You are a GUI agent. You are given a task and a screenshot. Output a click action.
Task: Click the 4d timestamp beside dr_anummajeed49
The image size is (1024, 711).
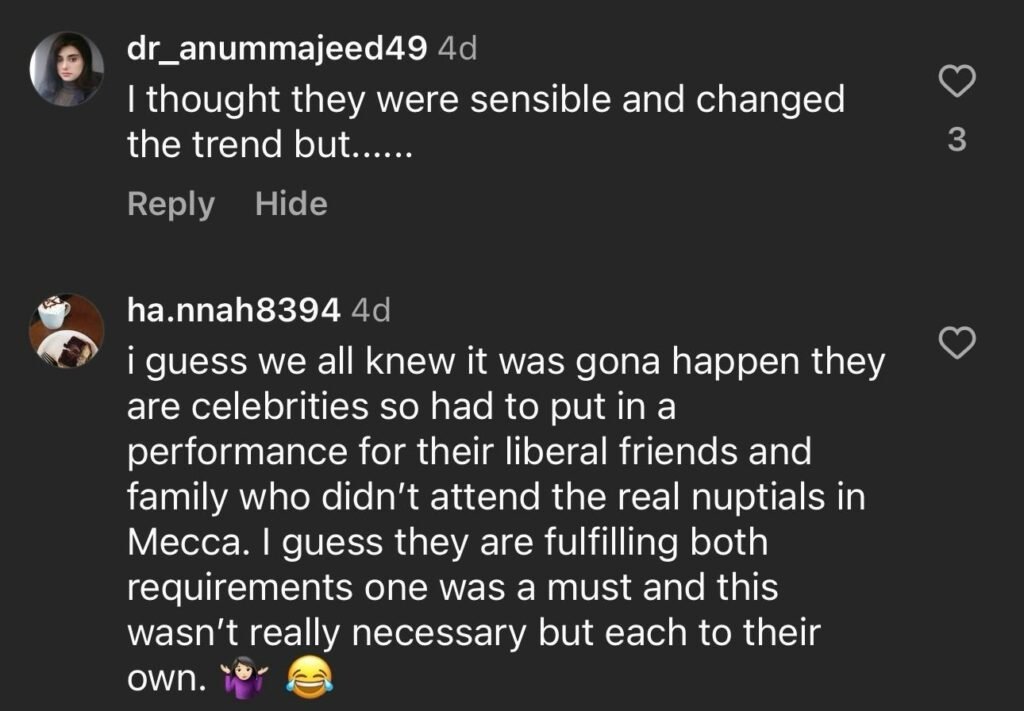(x=458, y=50)
